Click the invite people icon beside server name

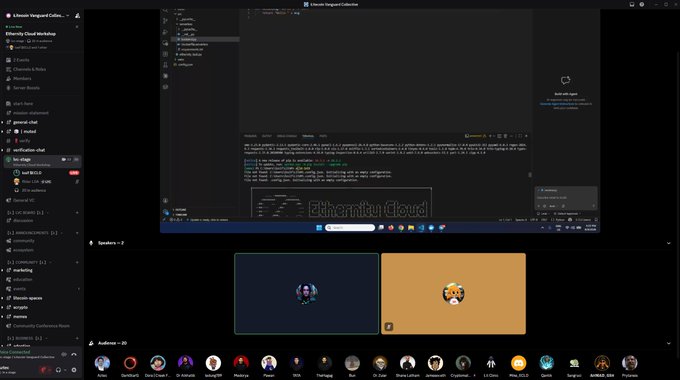click(78, 15)
